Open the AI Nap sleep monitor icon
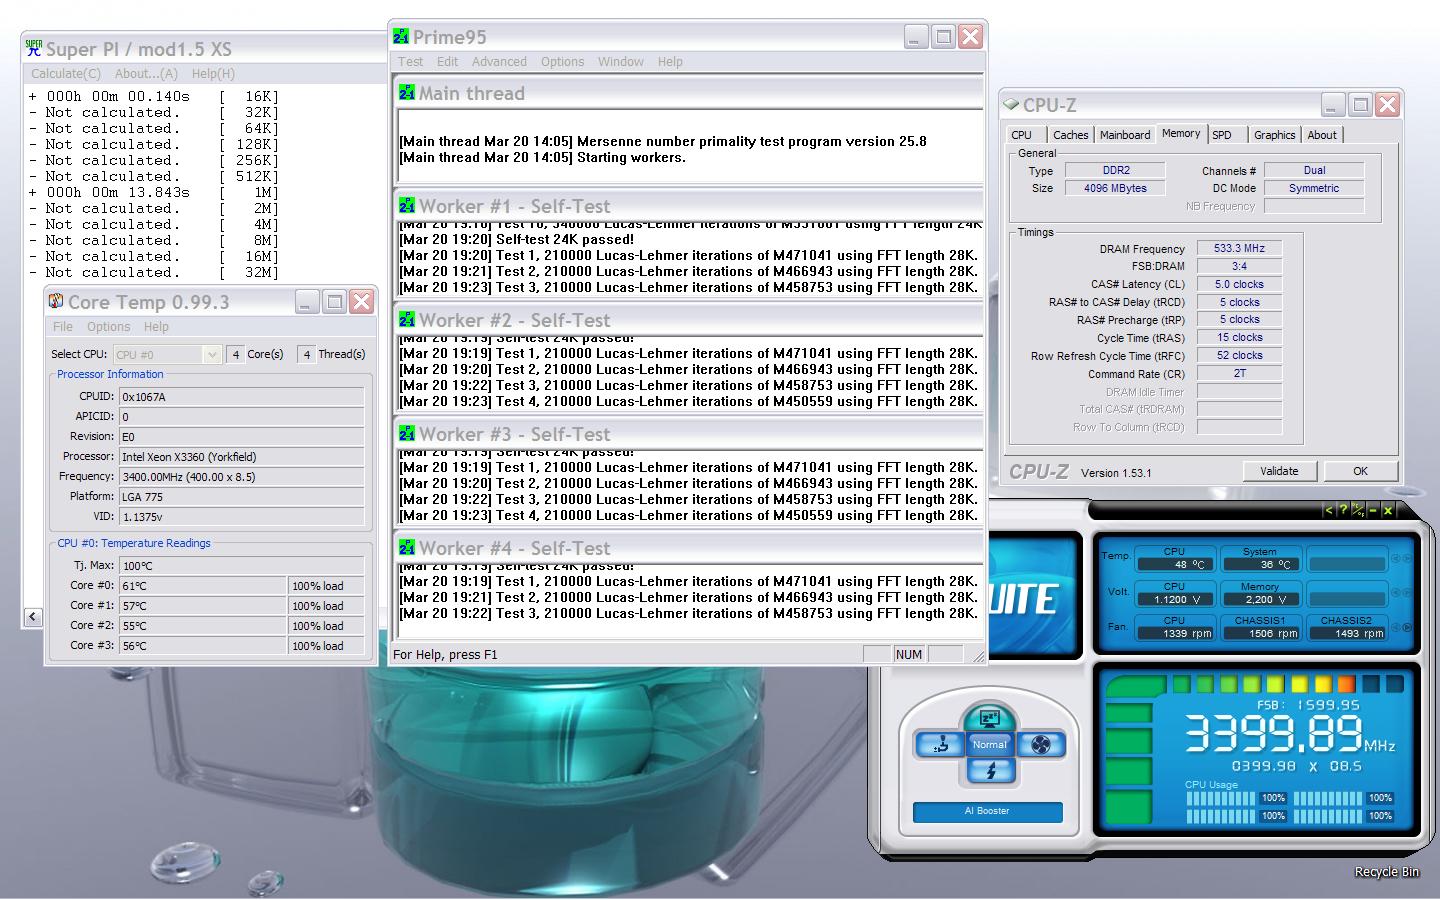1440x900 pixels. pos(989,718)
